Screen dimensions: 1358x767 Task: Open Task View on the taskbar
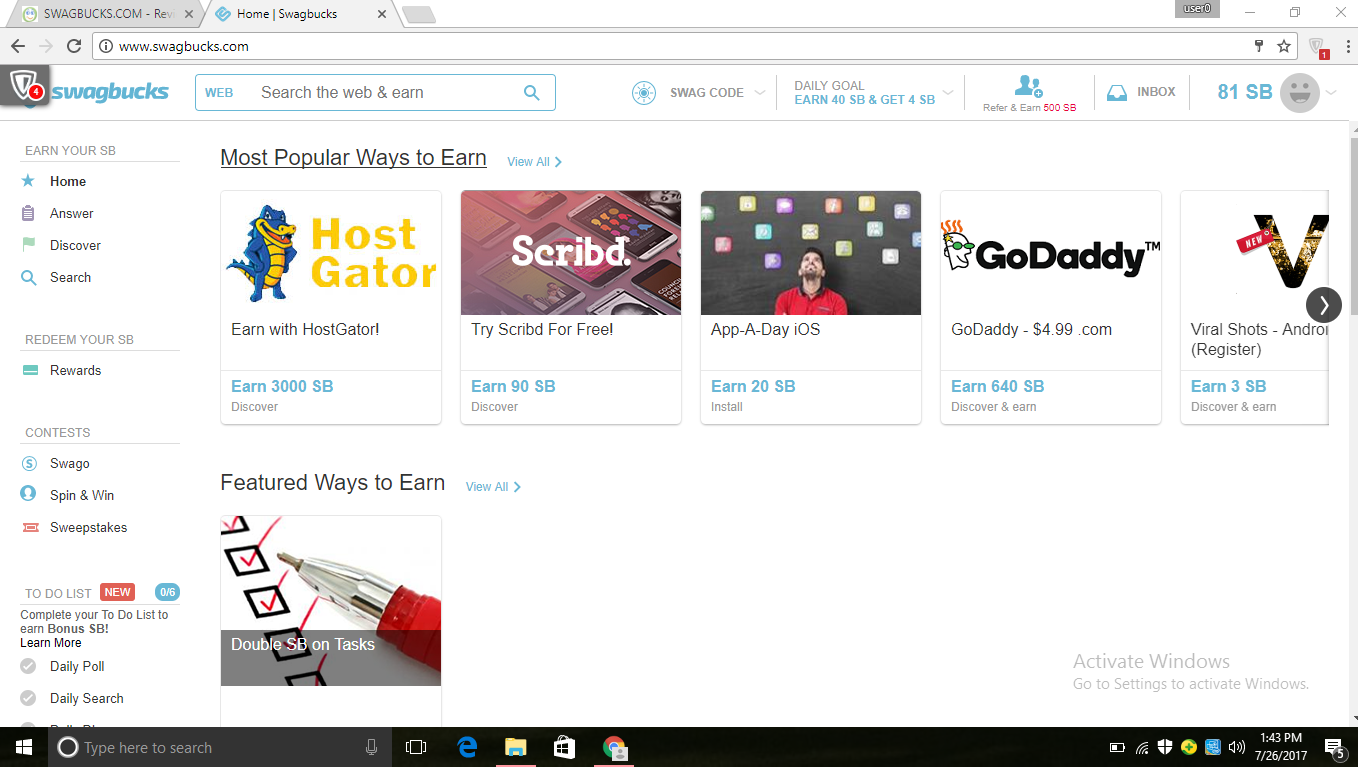click(x=416, y=747)
